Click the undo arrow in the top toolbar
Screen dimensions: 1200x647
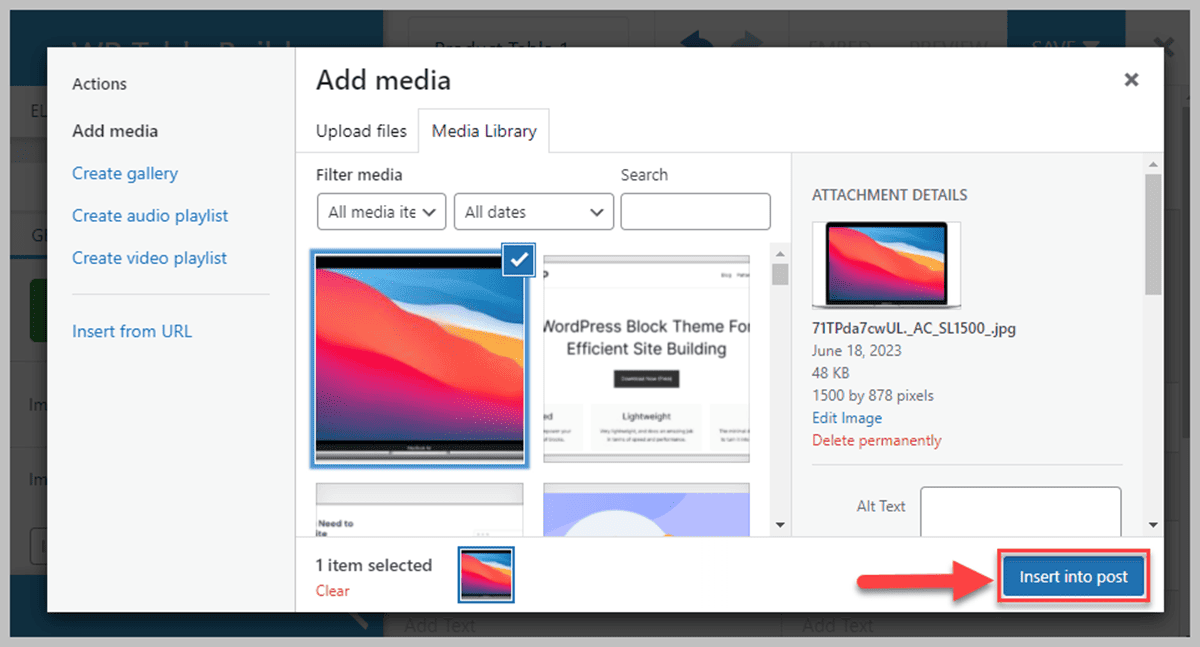click(x=695, y=40)
